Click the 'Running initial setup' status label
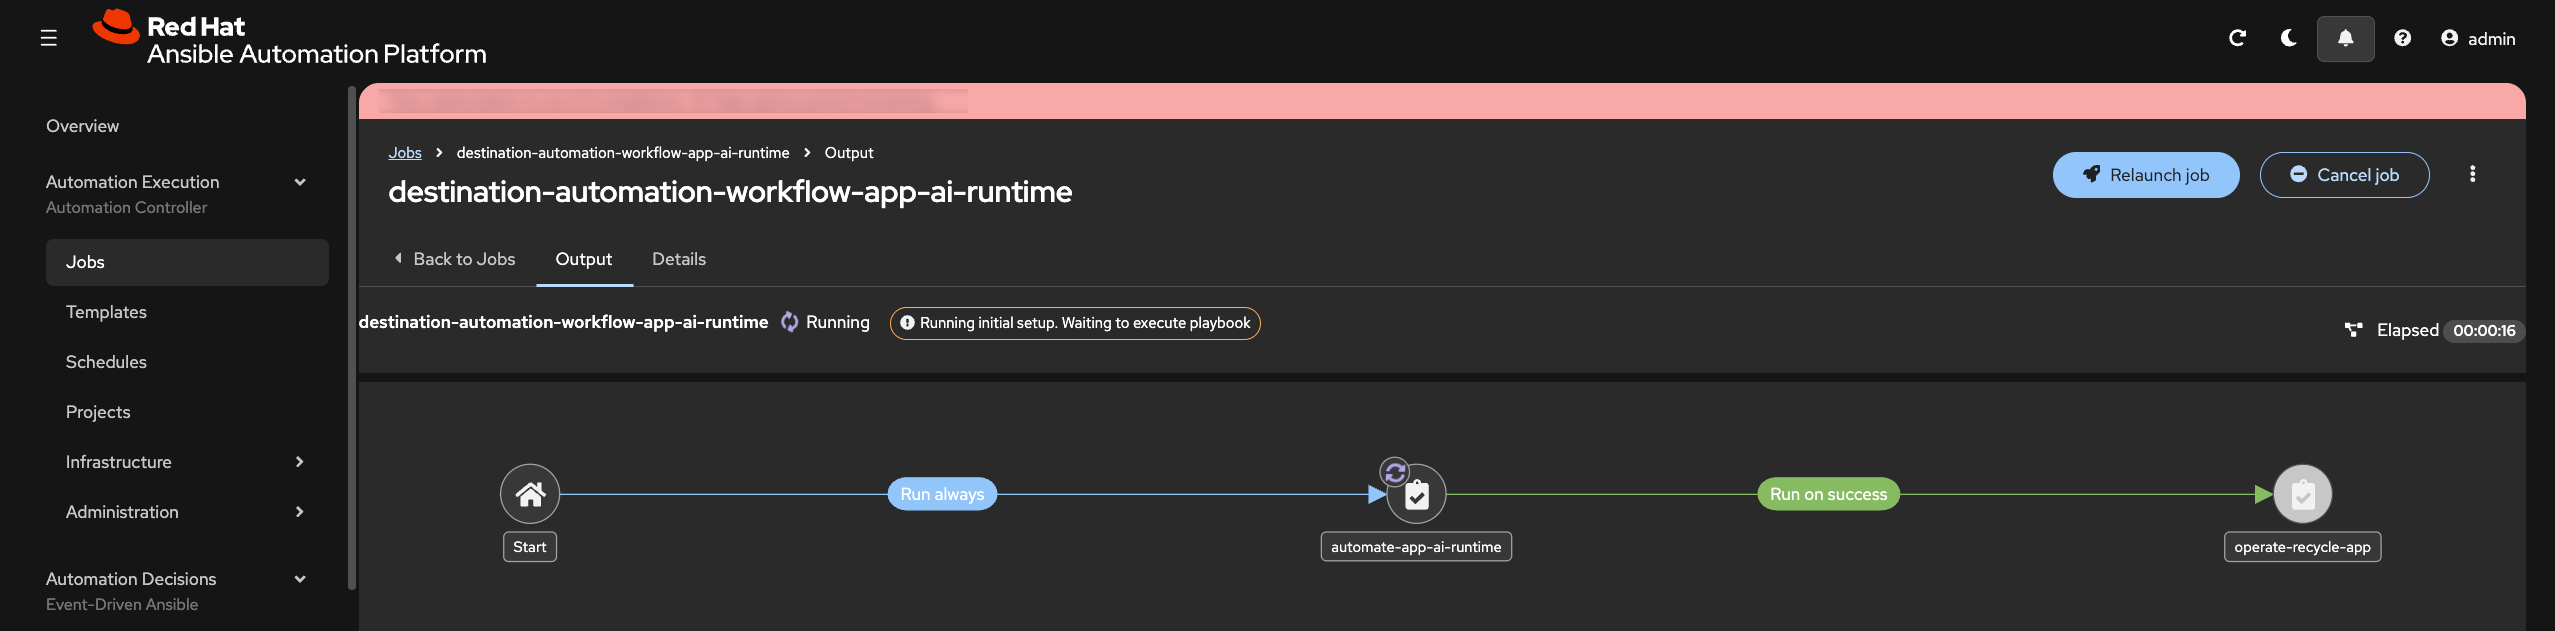 (1075, 323)
